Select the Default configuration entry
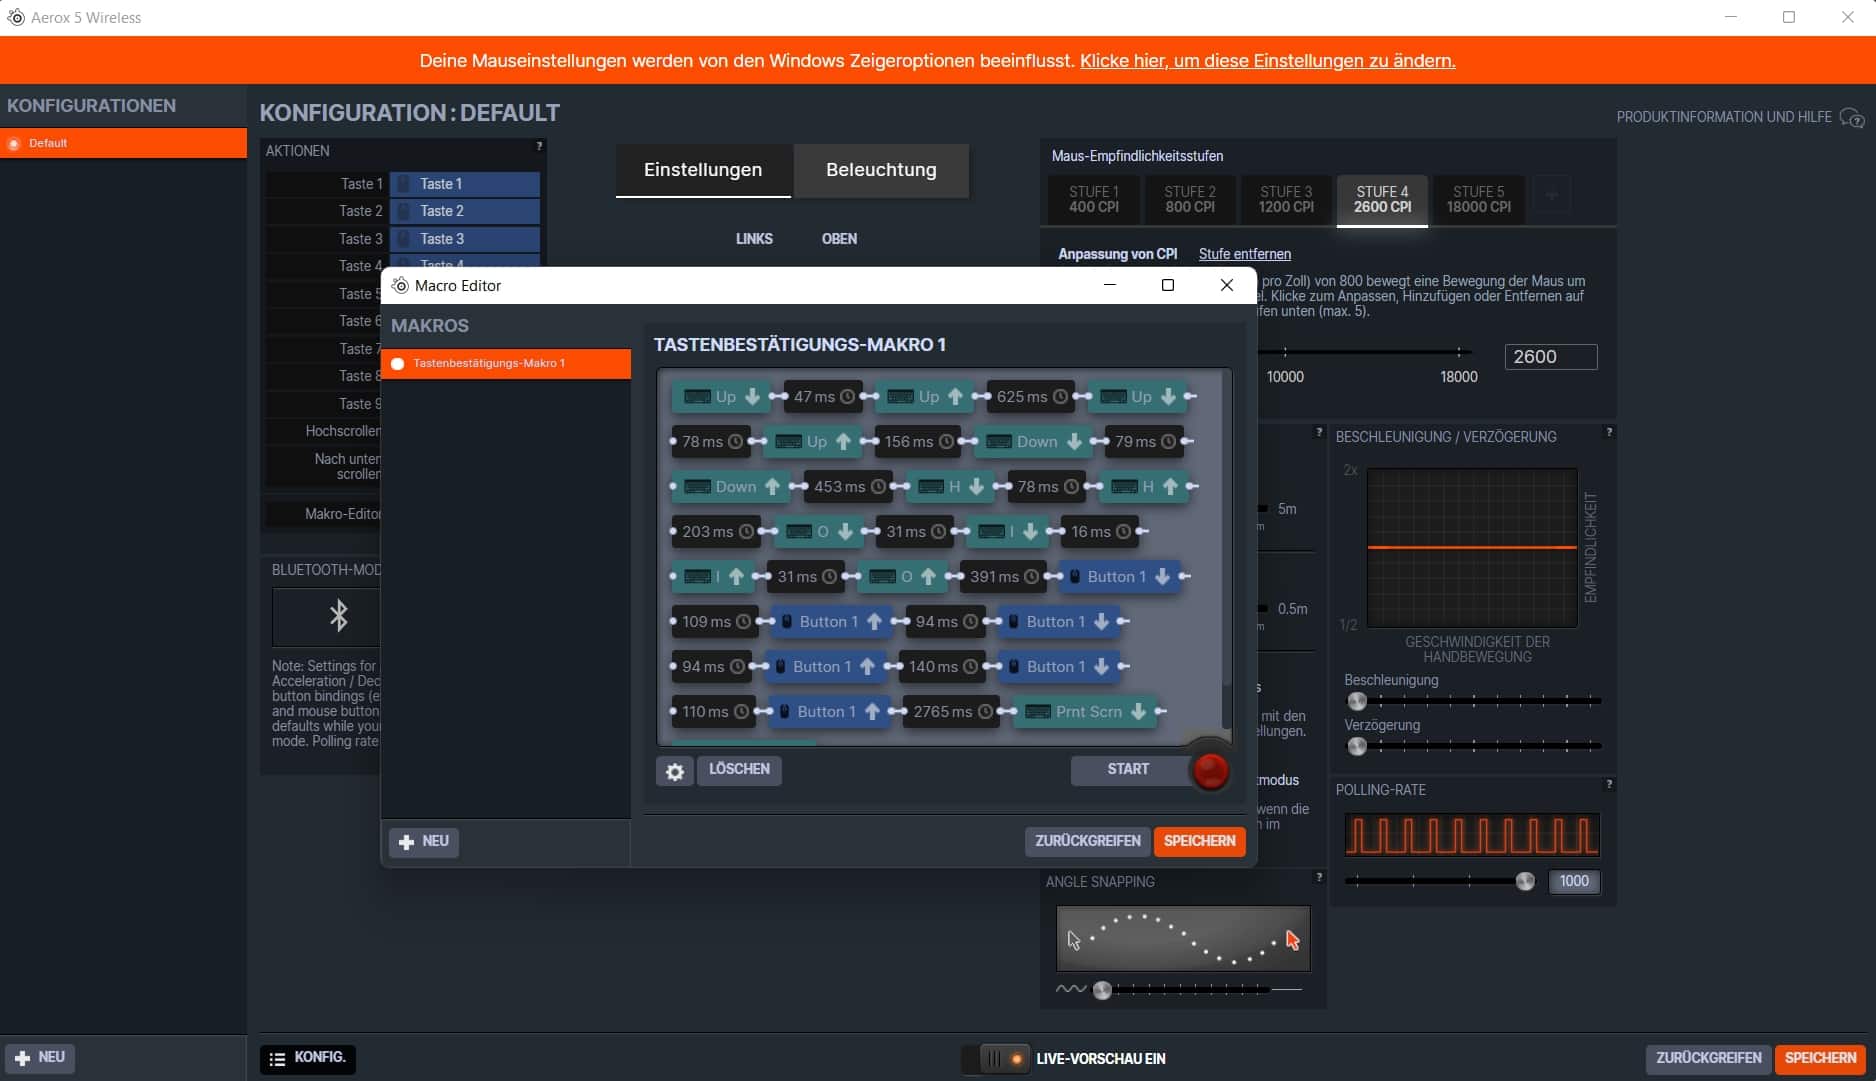The width and height of the screenshot is (1876, 1081). 123,143
